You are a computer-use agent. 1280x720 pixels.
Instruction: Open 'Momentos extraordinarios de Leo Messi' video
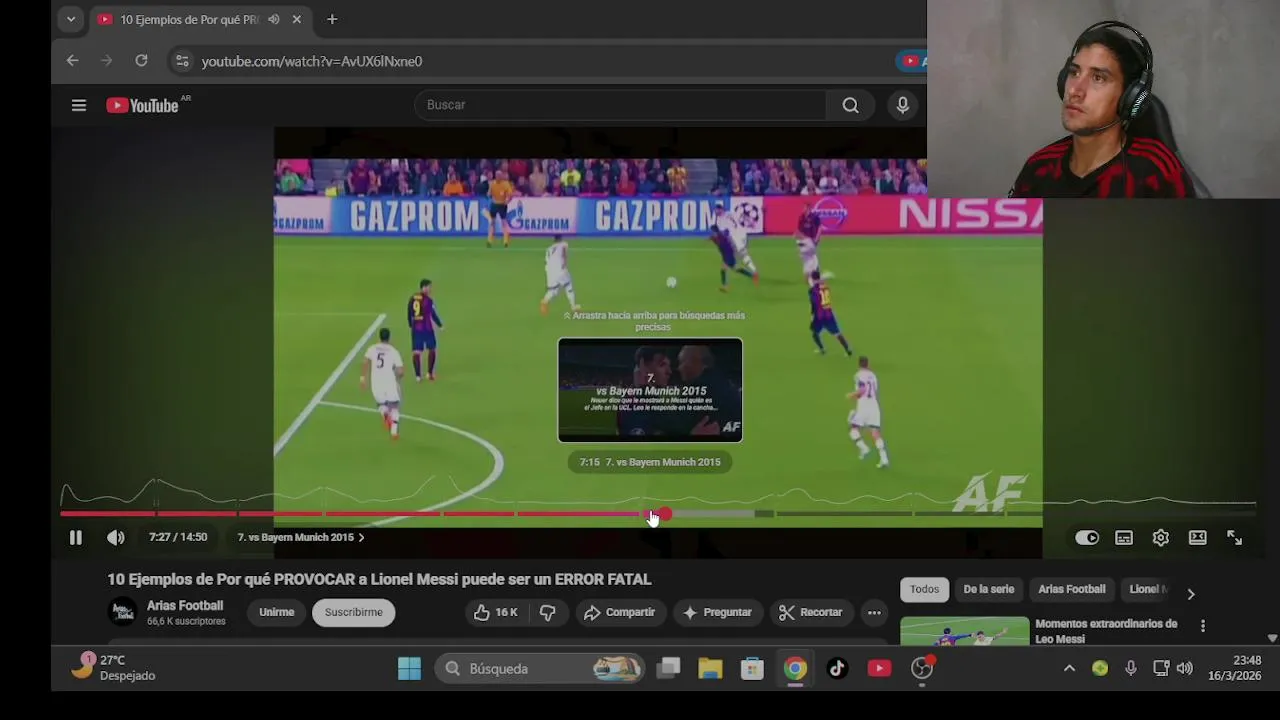pos(1106,631)
